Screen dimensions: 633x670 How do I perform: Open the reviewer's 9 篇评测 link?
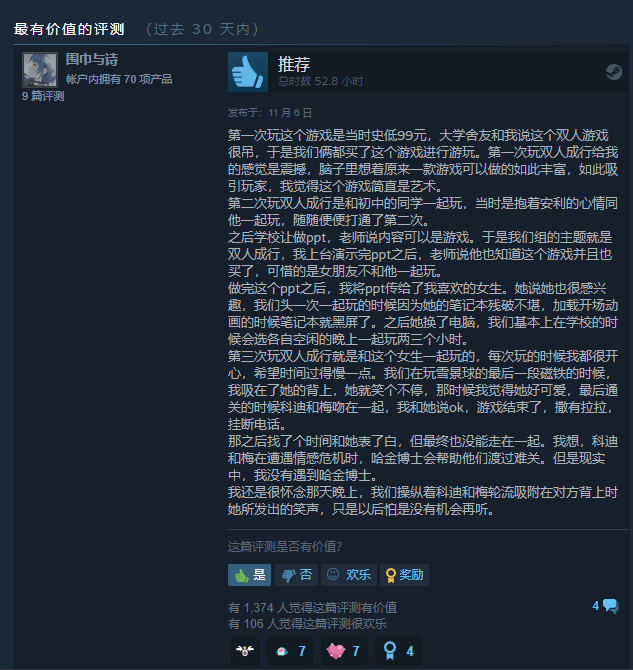pos(43,96)
